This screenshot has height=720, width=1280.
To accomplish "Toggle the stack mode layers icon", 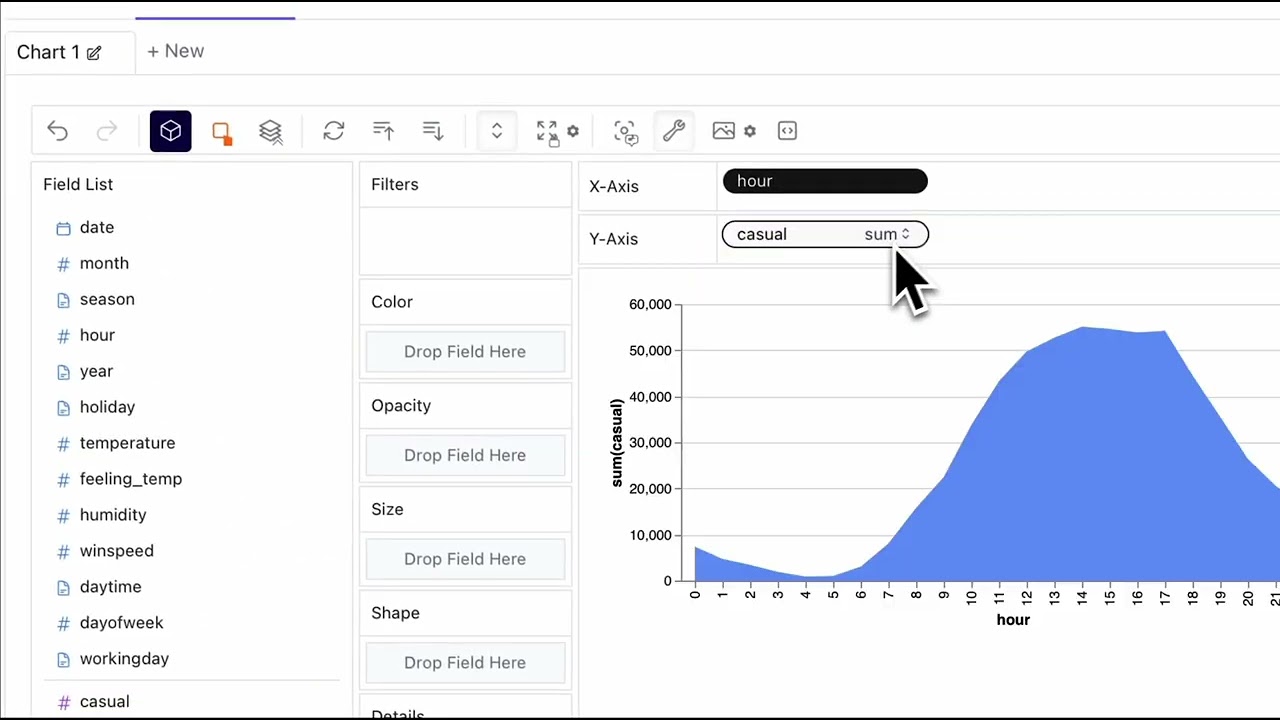I will pos(270,132).
